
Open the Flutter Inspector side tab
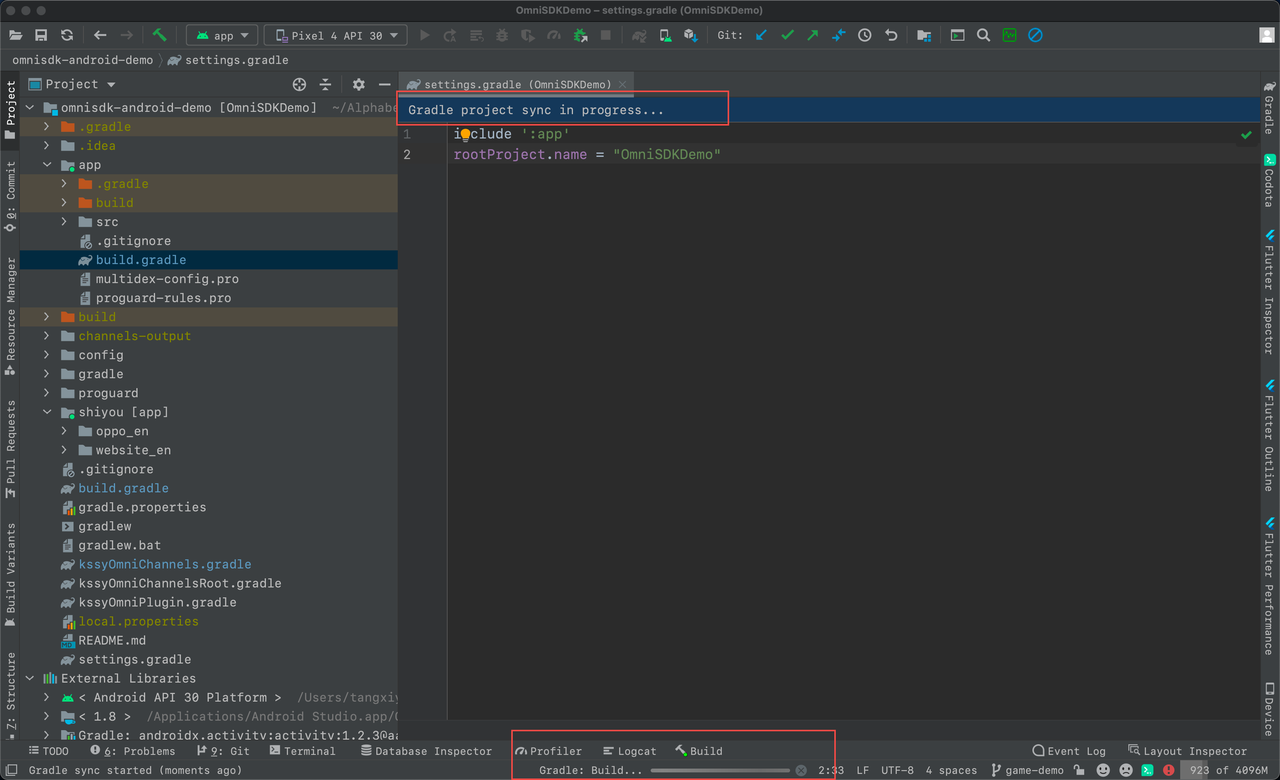pos(1268,291)
